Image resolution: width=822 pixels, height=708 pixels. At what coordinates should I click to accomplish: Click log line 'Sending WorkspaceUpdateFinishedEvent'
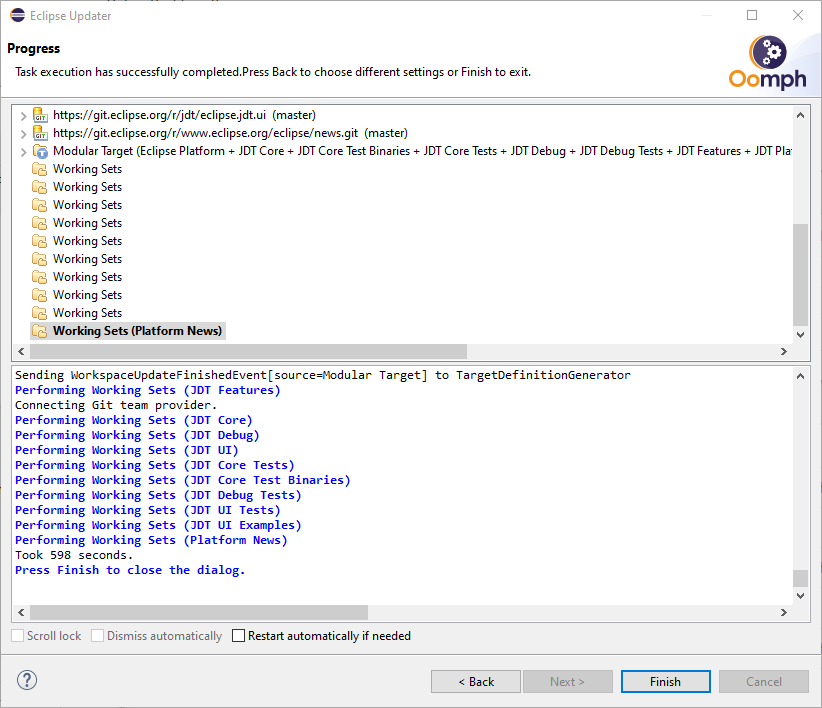click(x=323, y=375)
